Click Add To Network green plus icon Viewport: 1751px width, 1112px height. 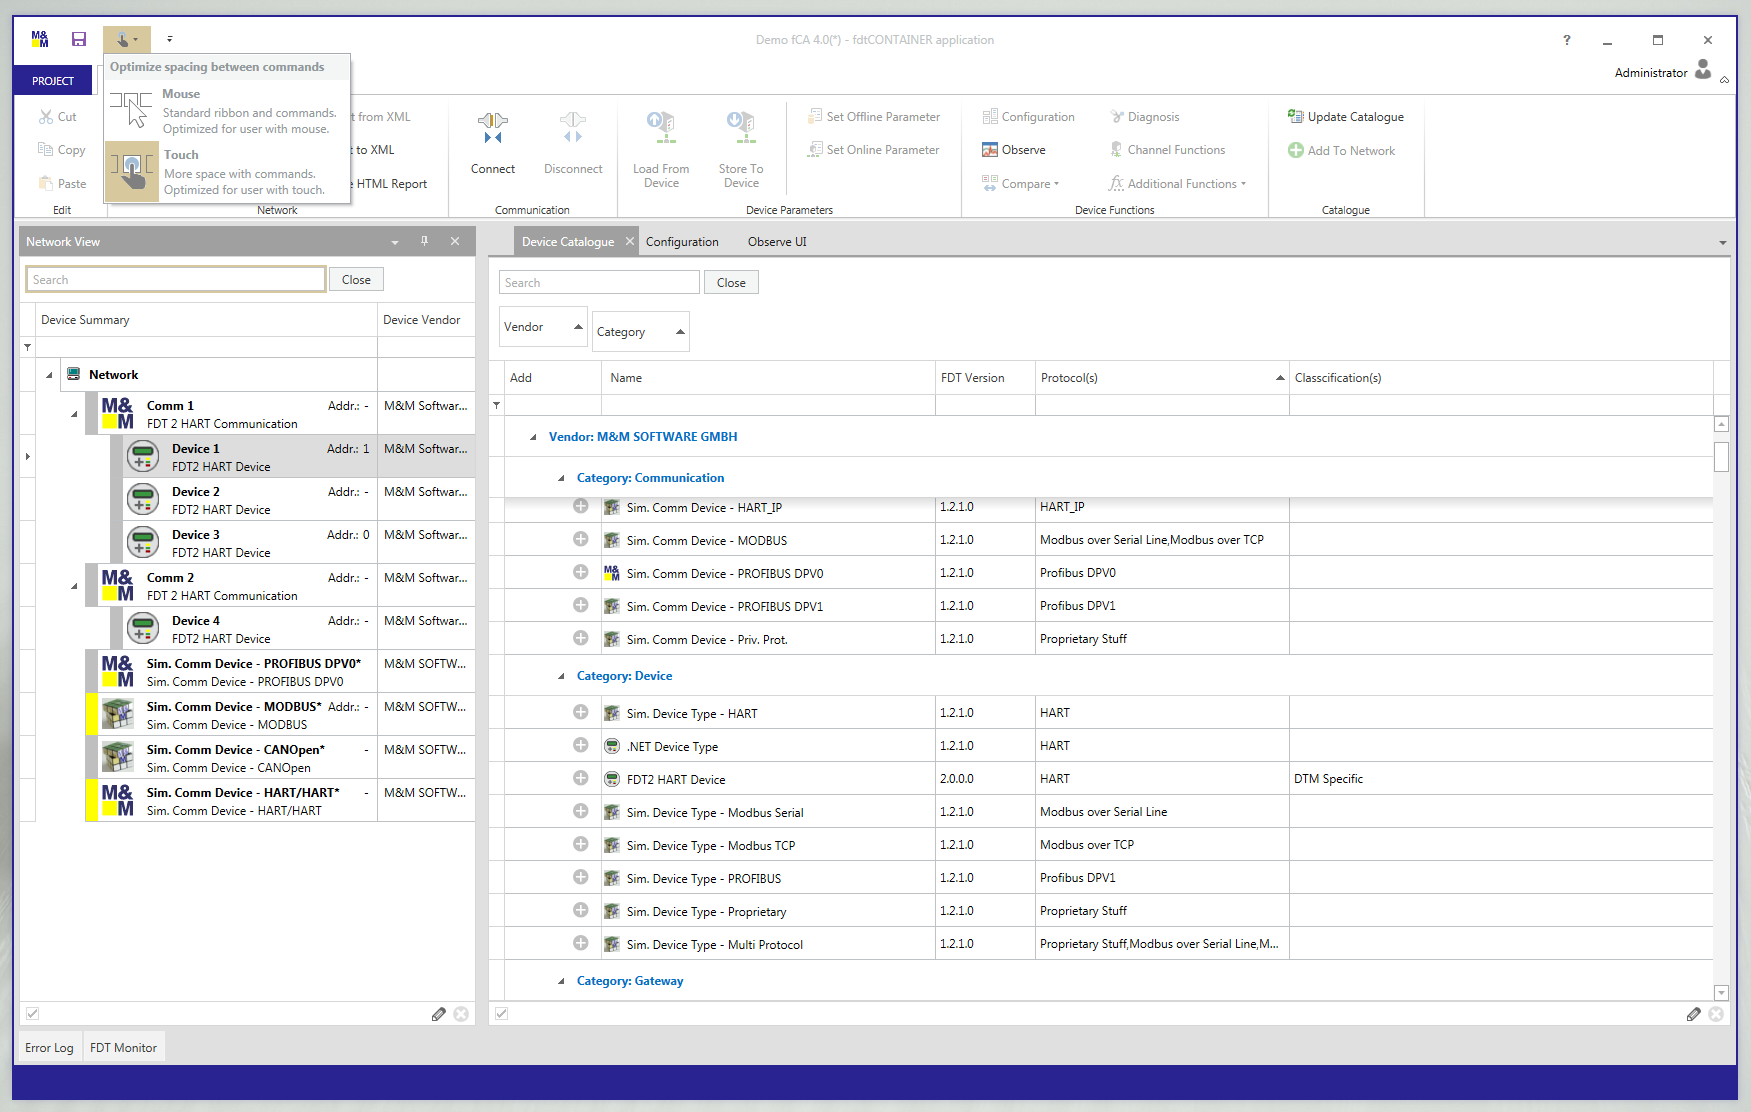pos(1294,150)
